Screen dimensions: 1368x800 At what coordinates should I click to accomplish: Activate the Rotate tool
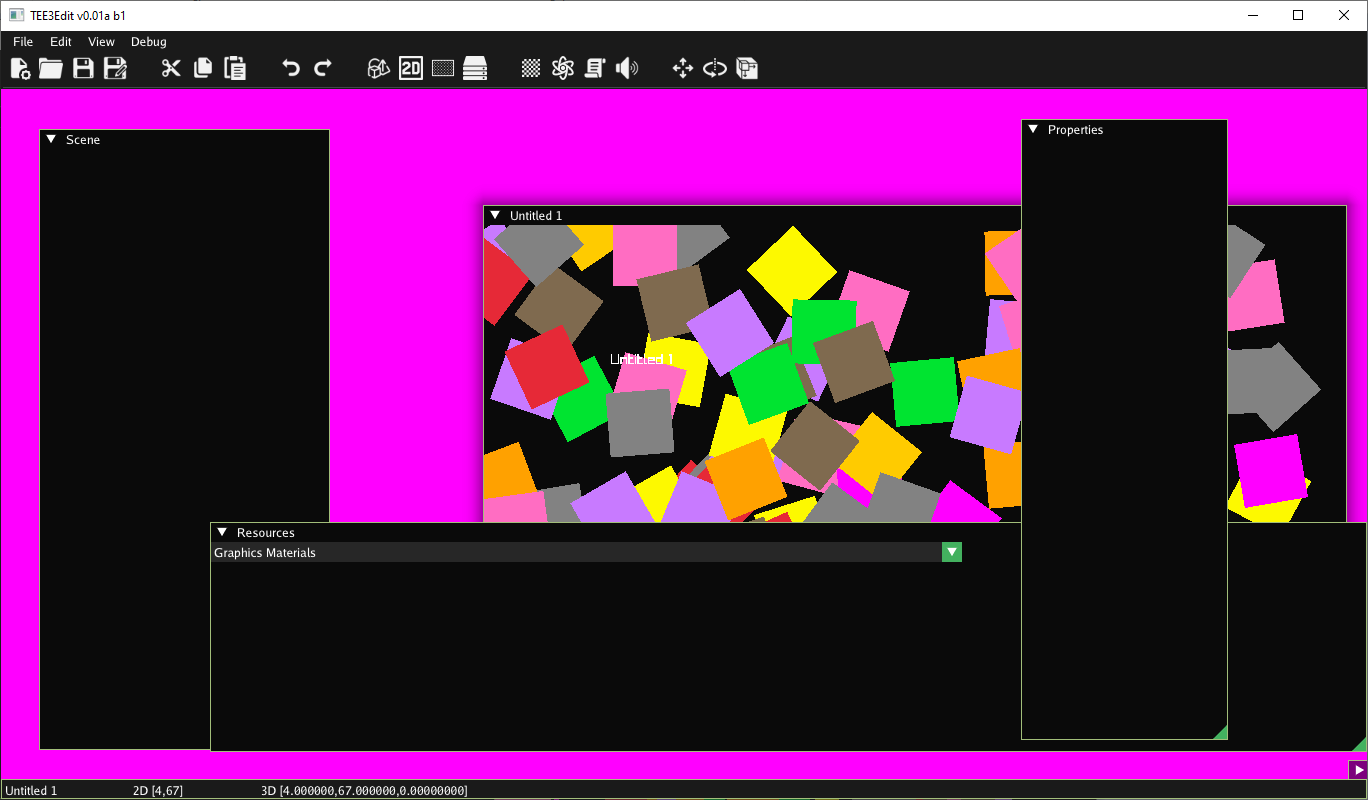click(x=714, y=68)
